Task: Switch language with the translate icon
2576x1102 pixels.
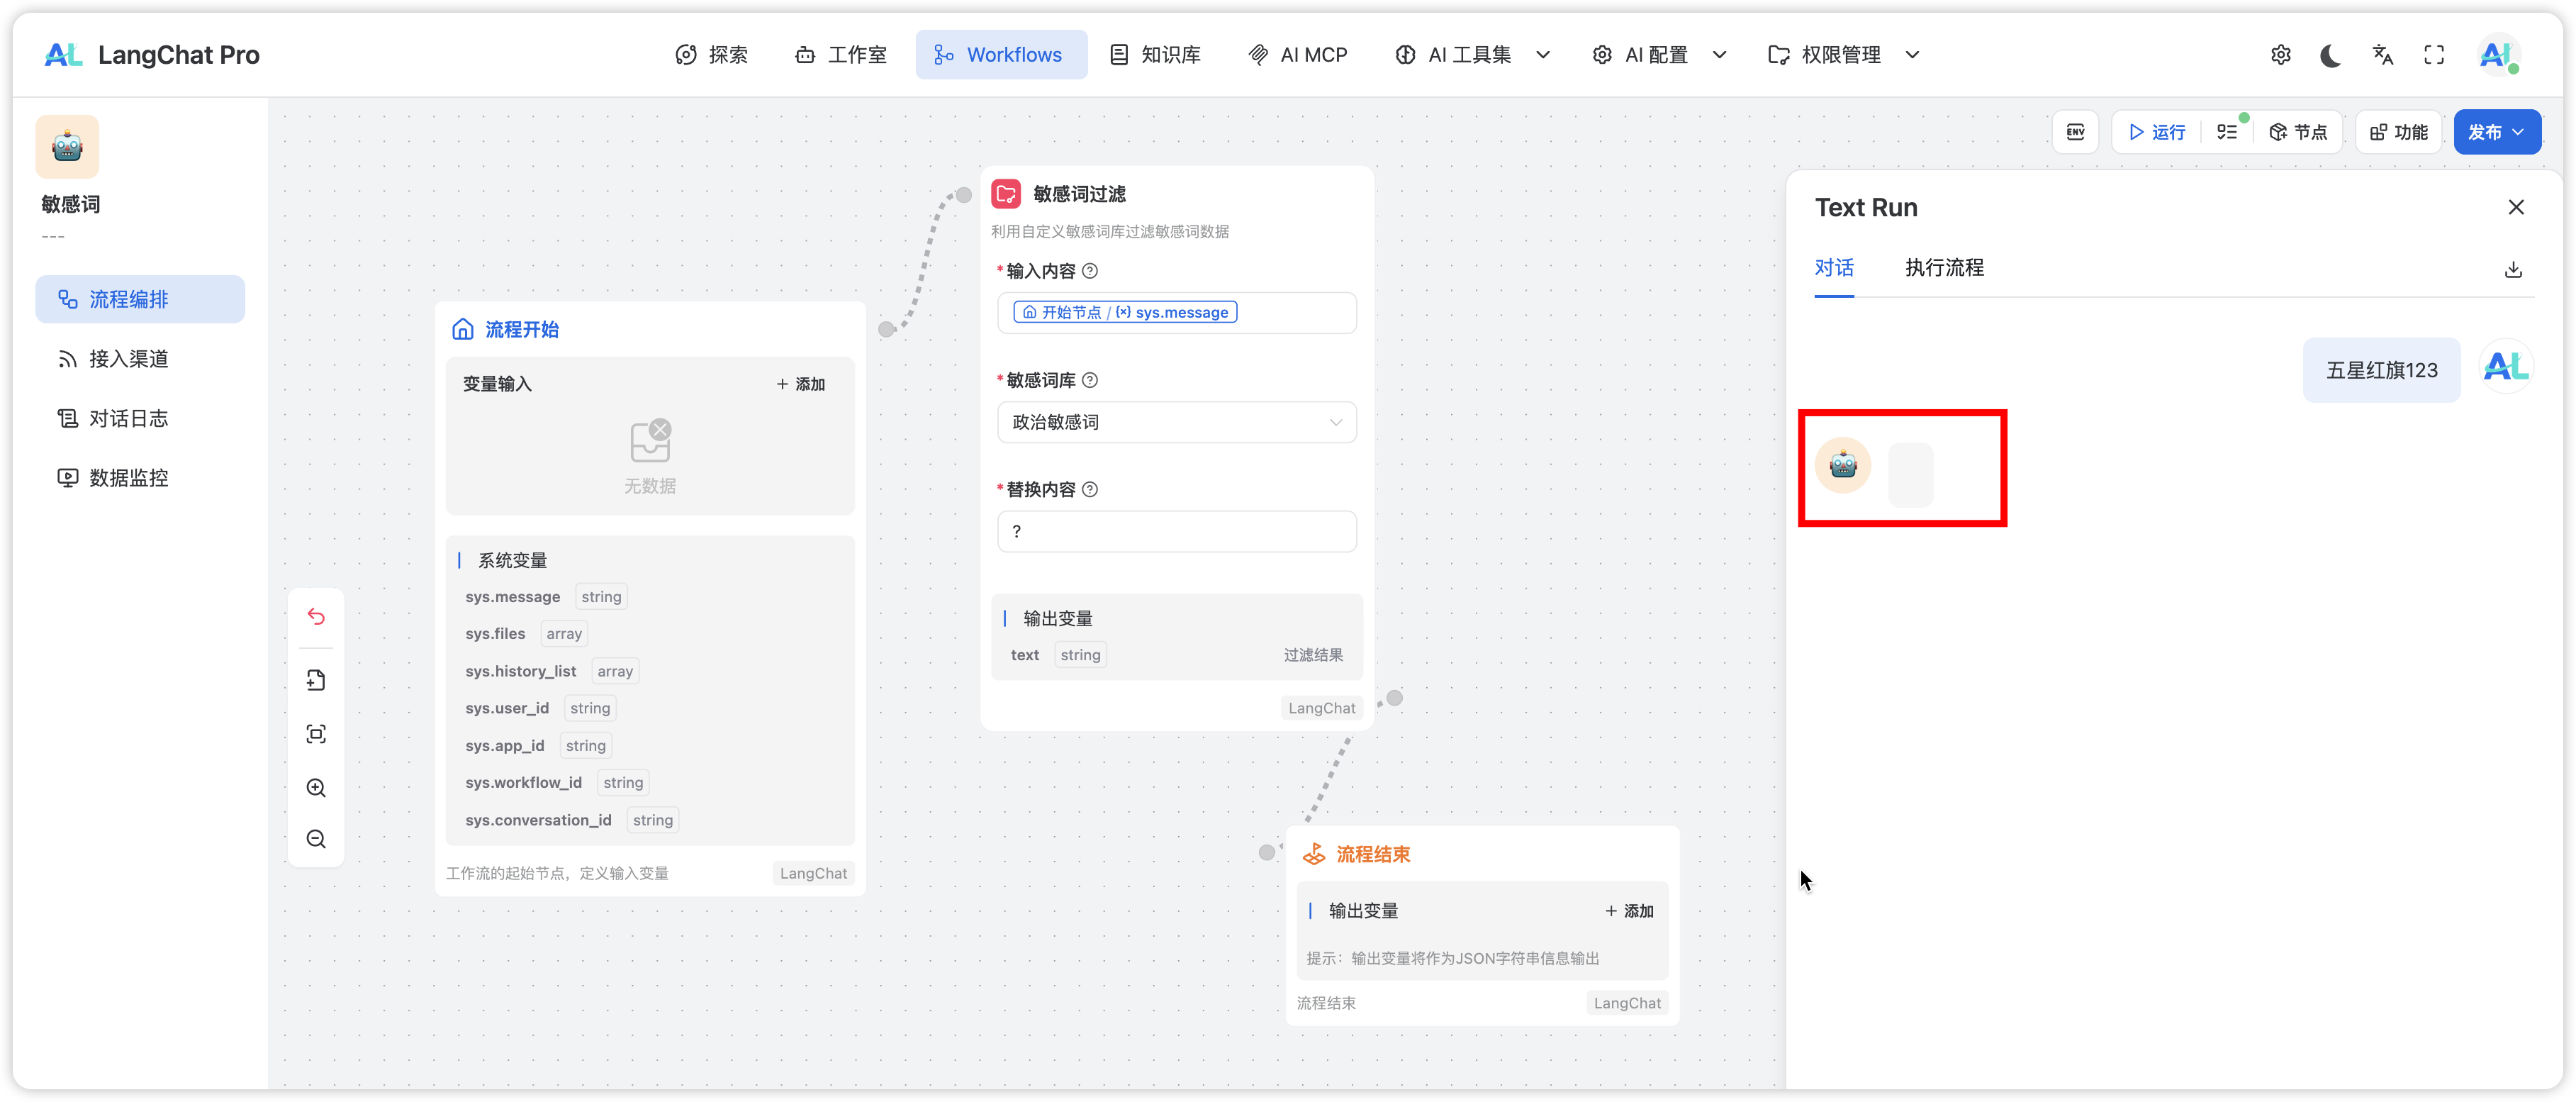Action: (x=2383, y=55)
